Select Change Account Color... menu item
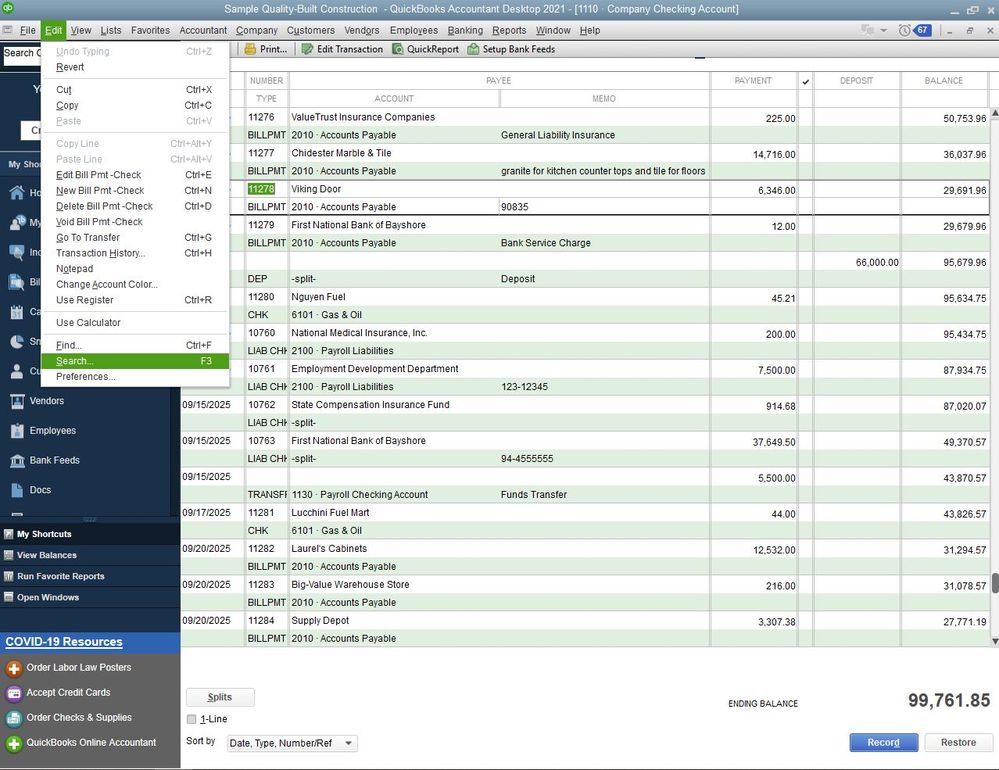This screenshot has height=770, width=999. pos(134,284)
